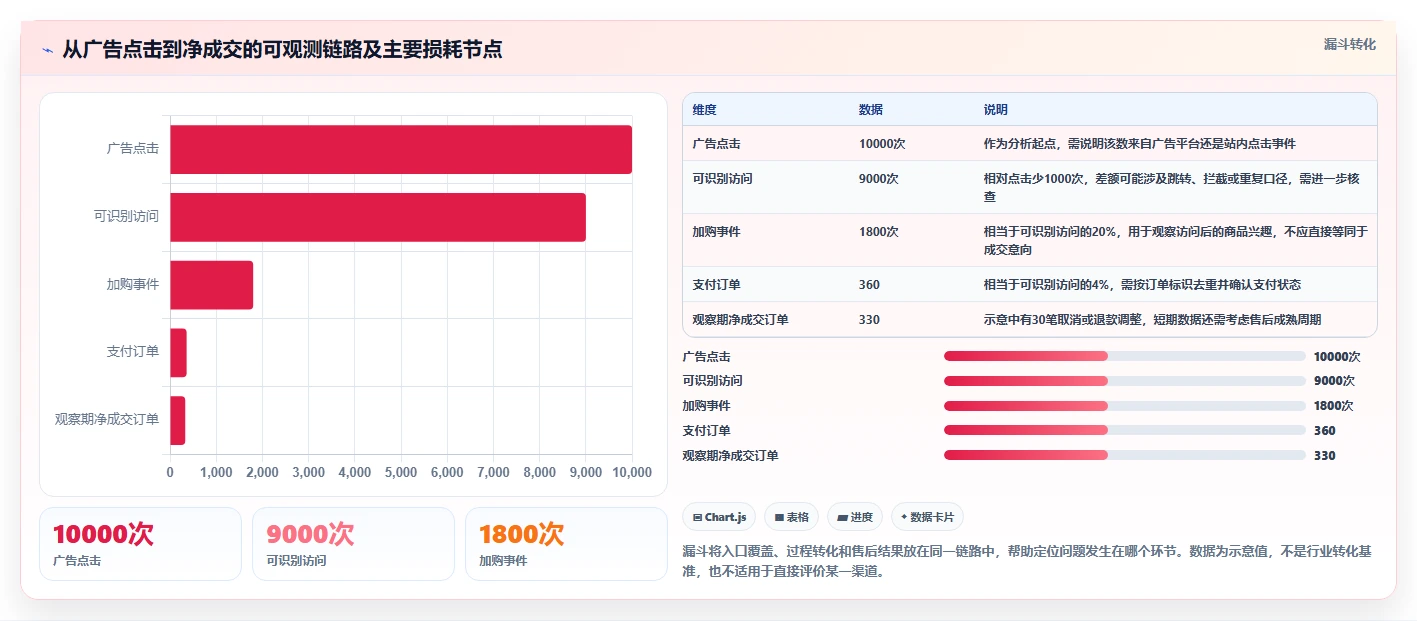Click the 加购事件 progress bar

[x=1124, y=406]
